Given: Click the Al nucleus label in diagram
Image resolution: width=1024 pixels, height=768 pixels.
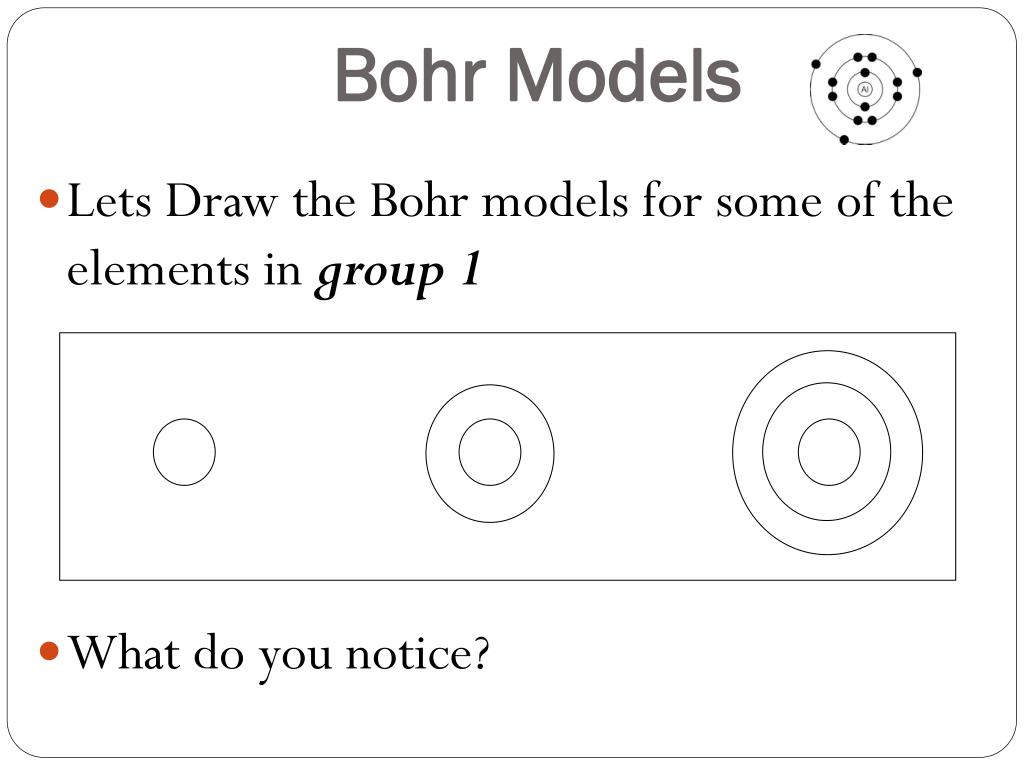Looking at the screenshot, I should point(865,89).
